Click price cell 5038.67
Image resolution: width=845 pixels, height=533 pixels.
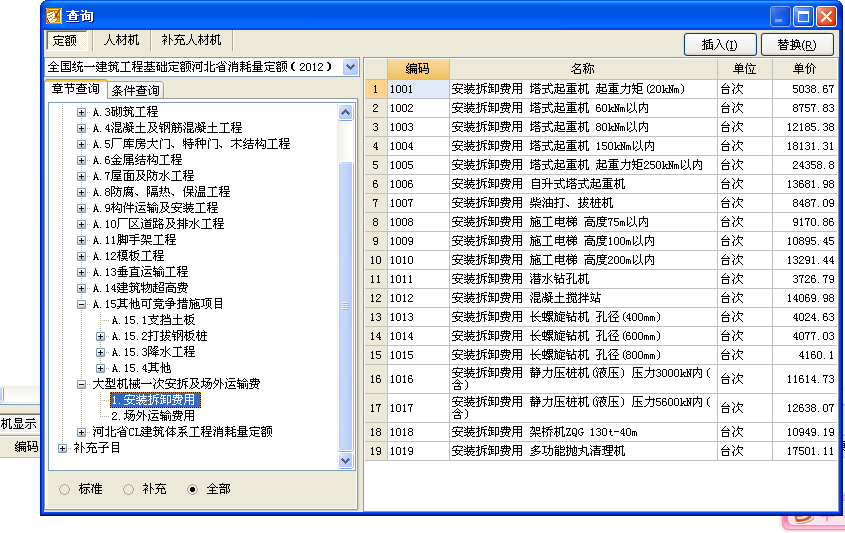(x=805, y=89)
